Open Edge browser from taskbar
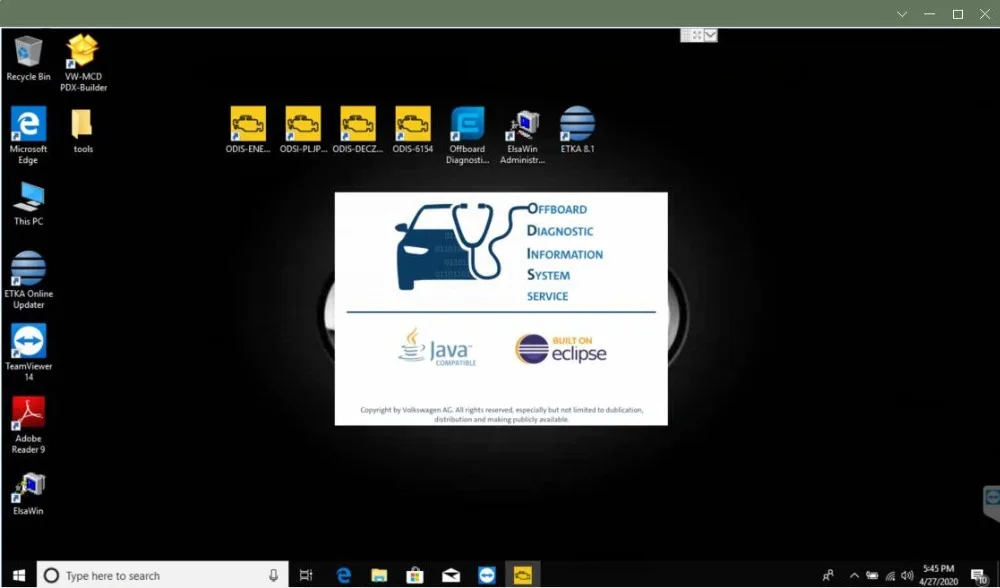Viewport: 1000px width, 588px height. point(344,575)
